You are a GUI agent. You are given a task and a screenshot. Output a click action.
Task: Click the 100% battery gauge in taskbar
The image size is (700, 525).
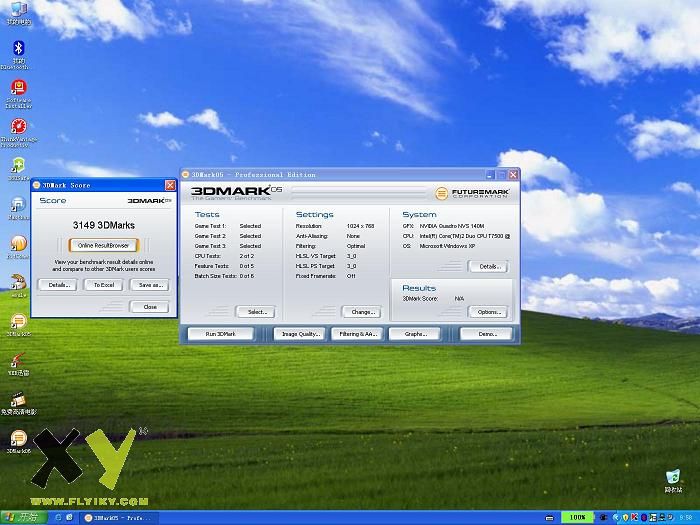[x=577, y=517]
